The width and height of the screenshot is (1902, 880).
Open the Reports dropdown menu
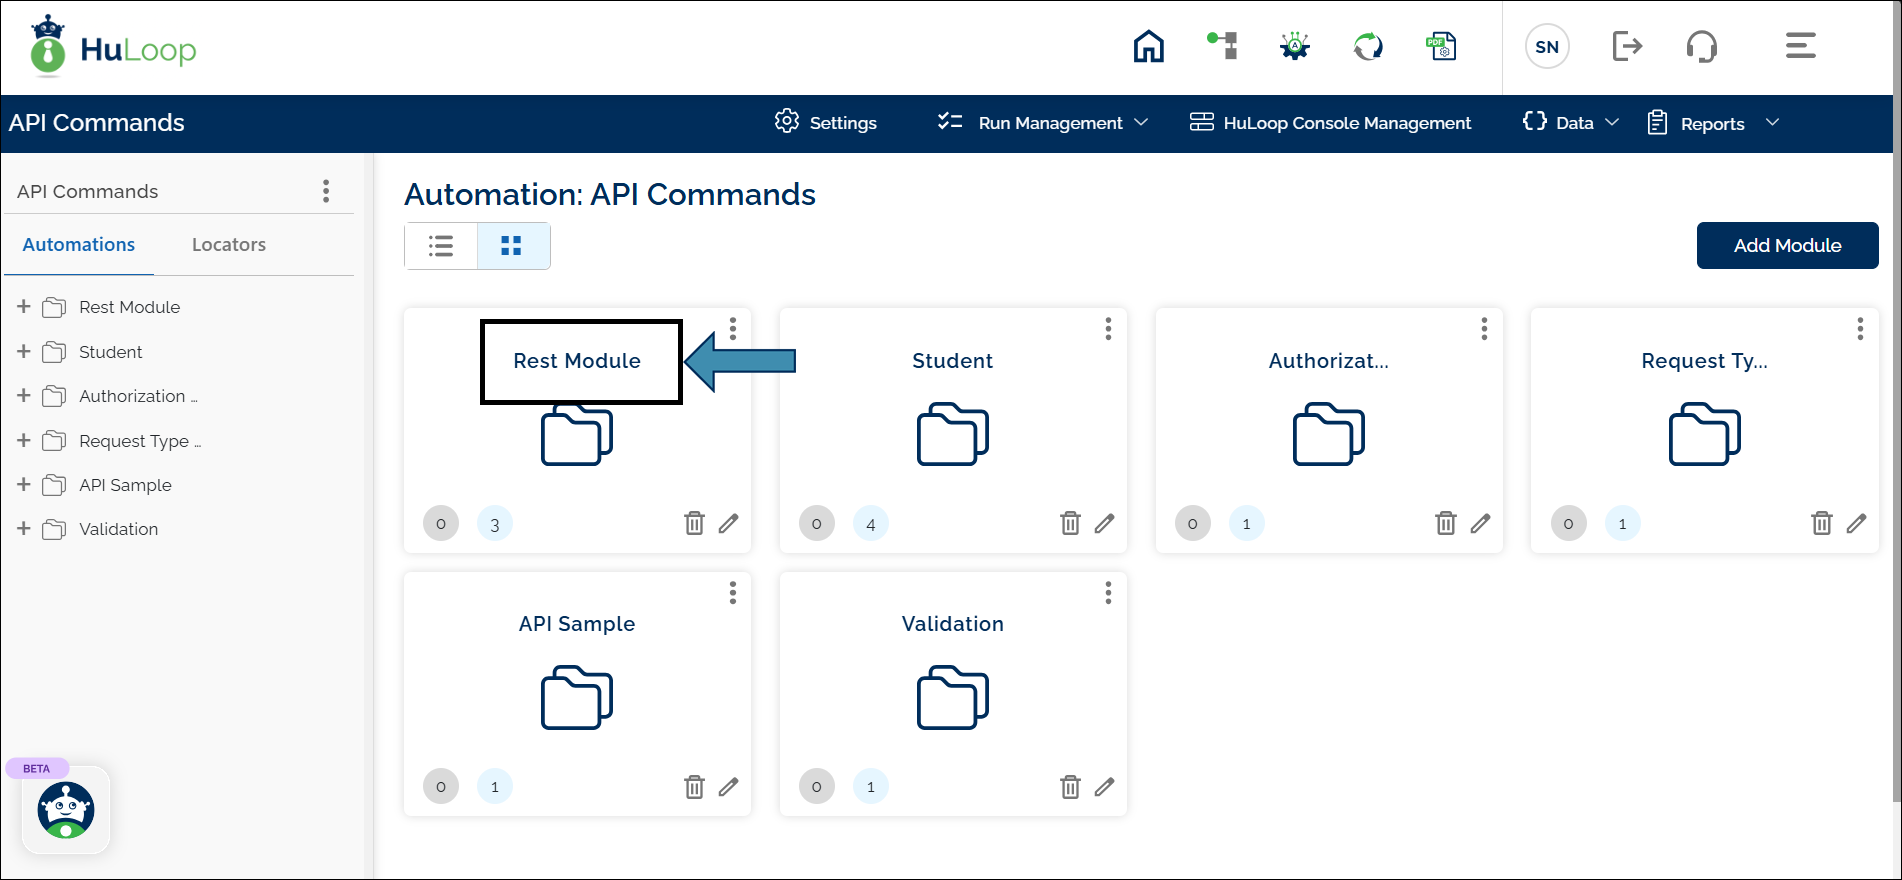click(1713, 123)
